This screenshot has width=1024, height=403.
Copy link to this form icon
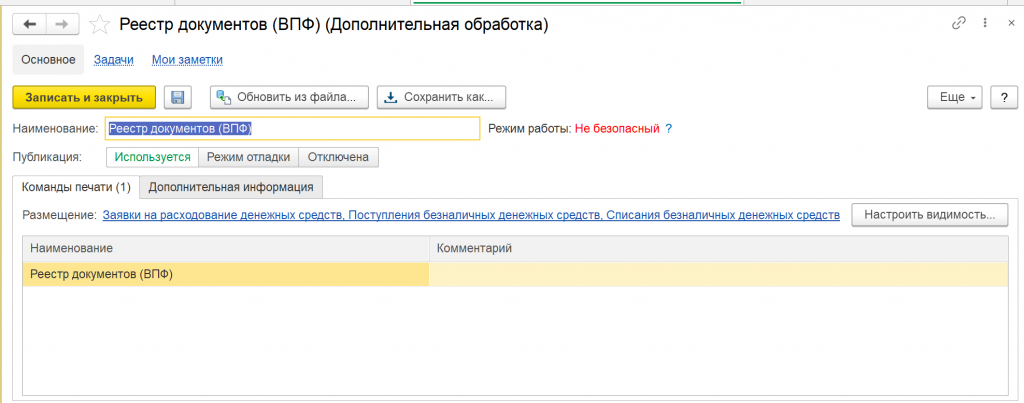click(959, 23)
